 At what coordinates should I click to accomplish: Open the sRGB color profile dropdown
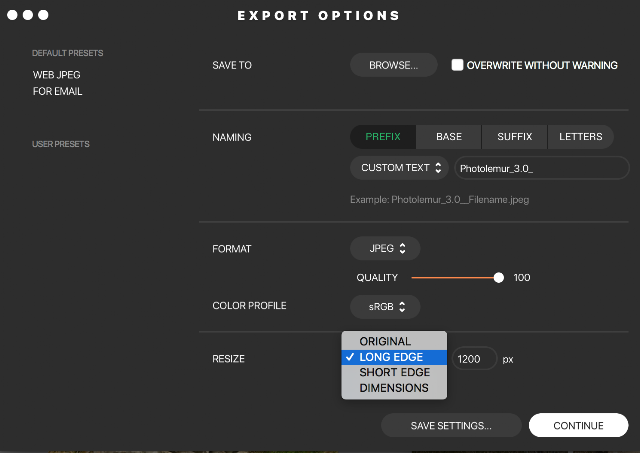[x=385, y=306]
